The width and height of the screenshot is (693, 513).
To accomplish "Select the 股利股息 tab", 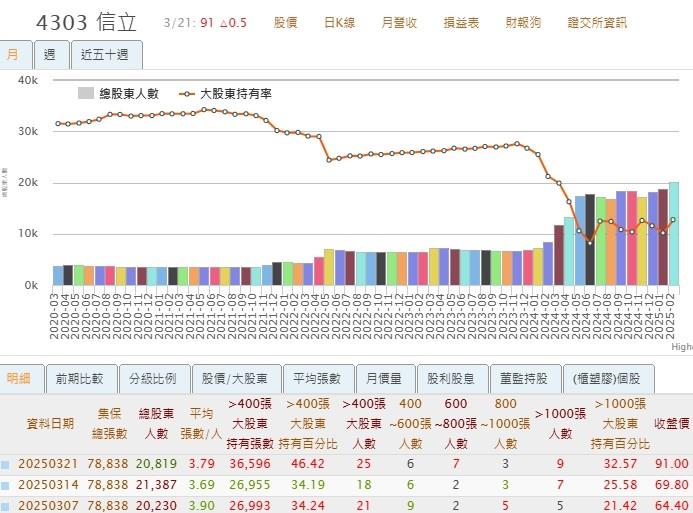I will coord(453,379).
